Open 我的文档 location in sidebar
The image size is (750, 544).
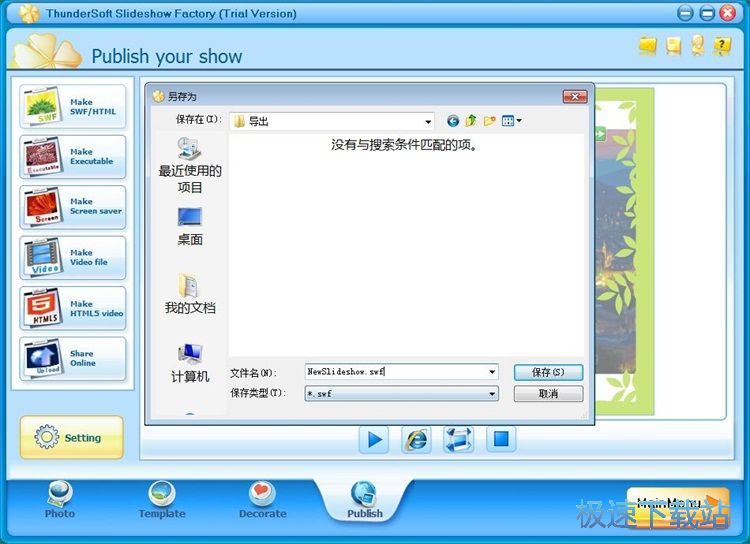(190, 294)
